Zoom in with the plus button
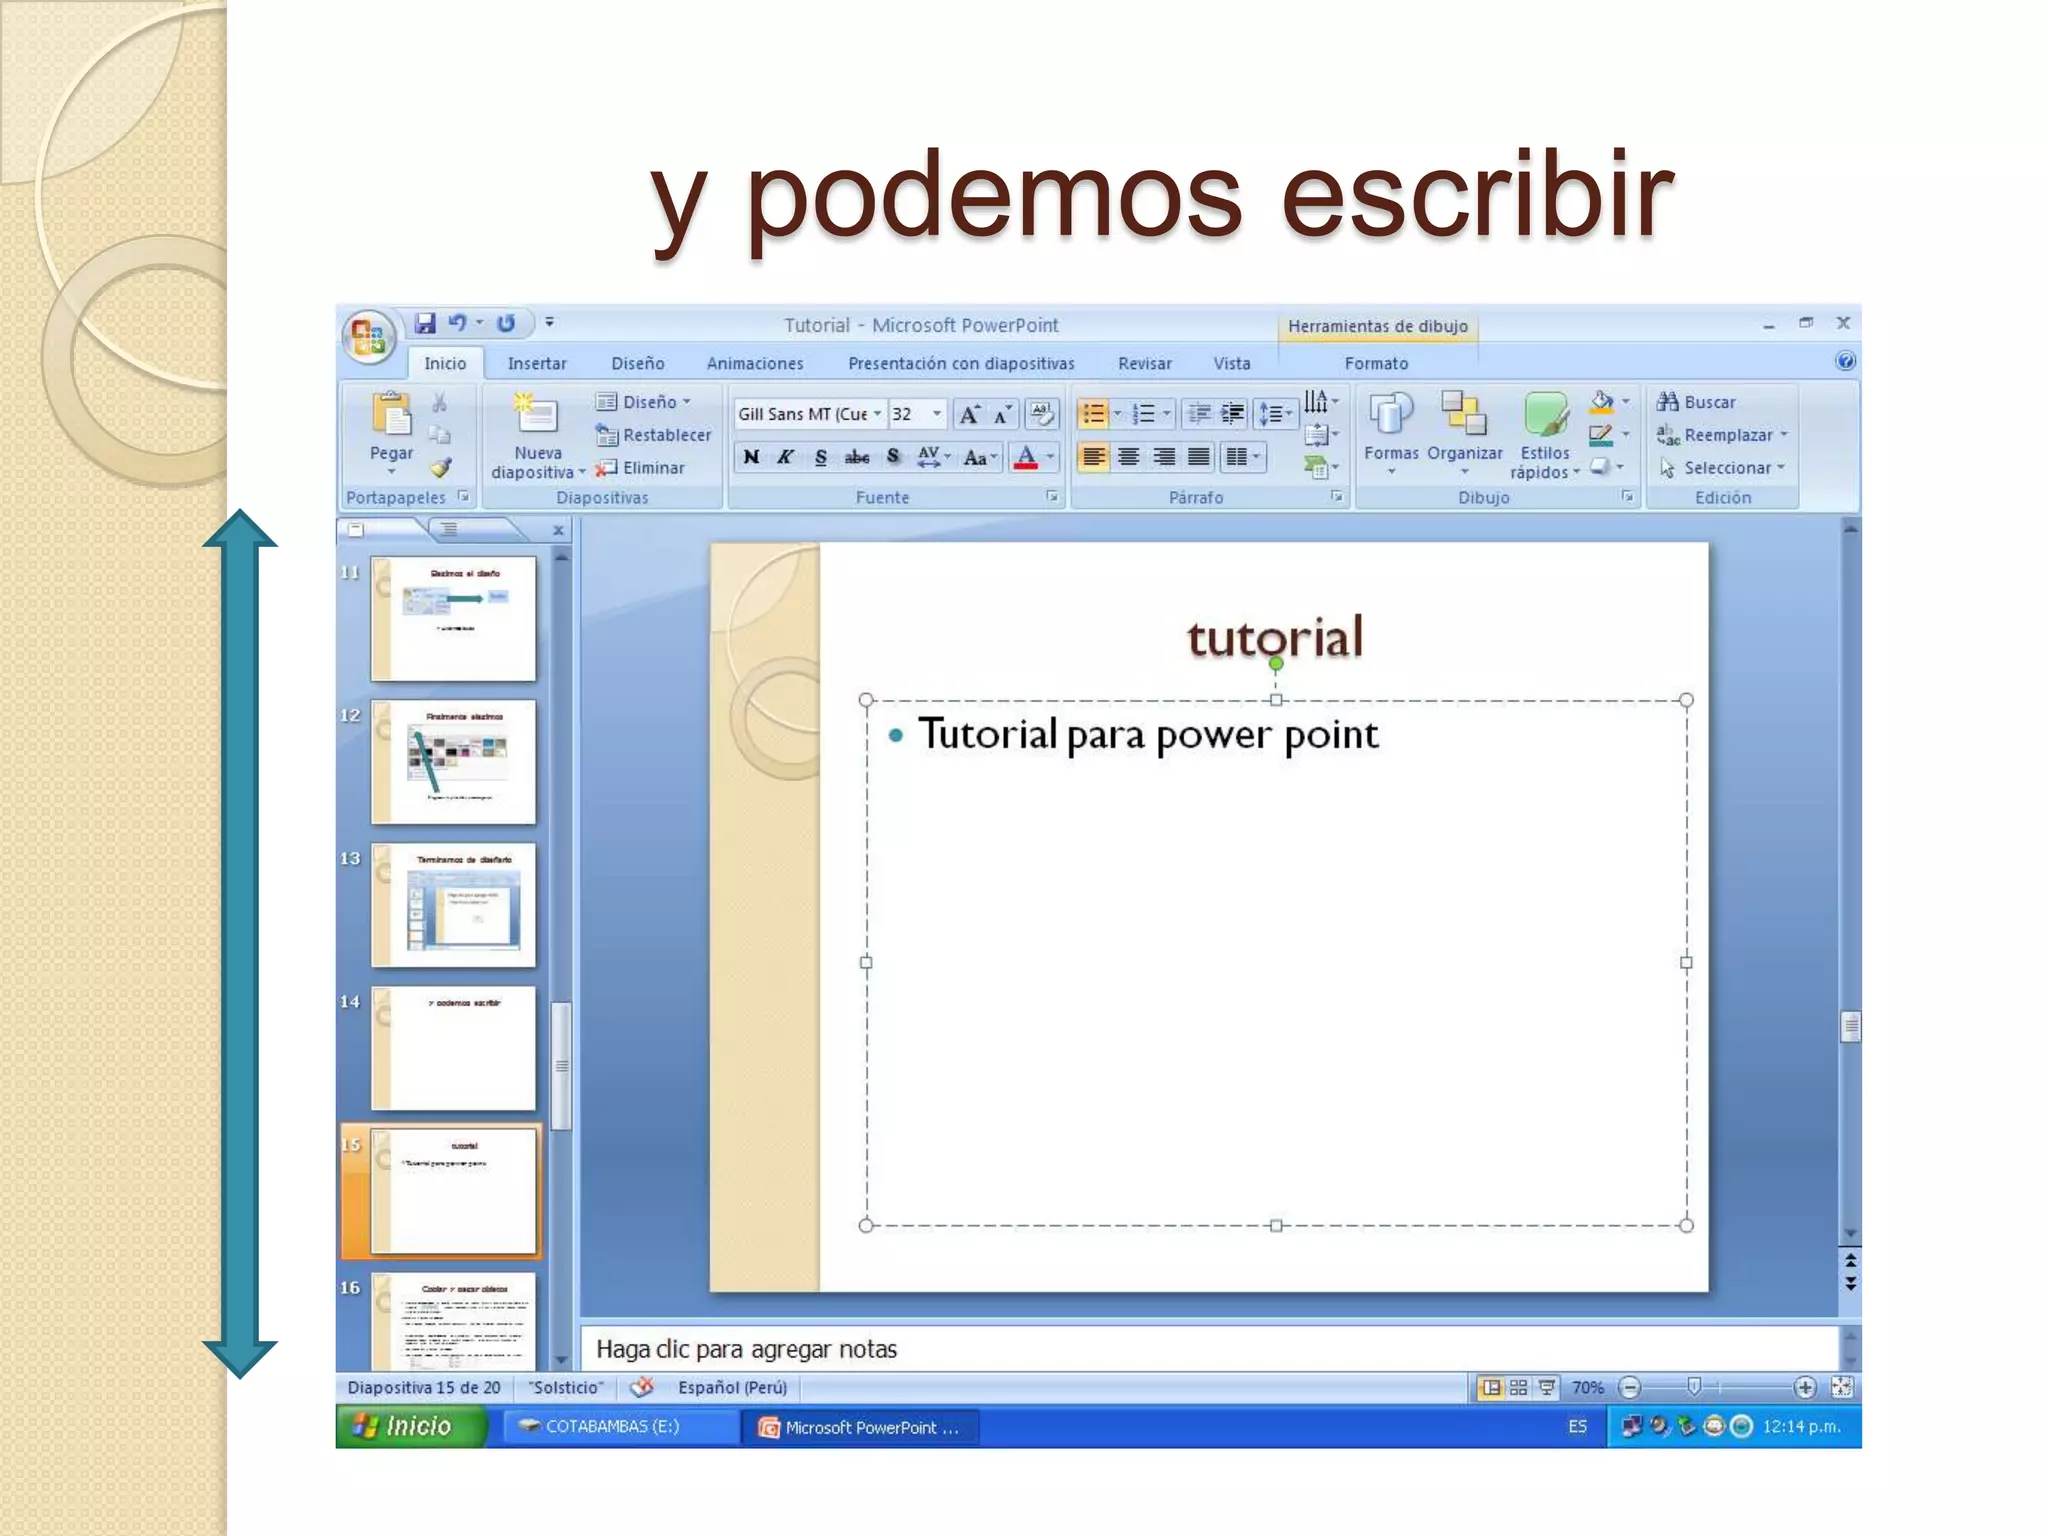Viewport: 2048px width, 1536px height. coord(1805,1387)
